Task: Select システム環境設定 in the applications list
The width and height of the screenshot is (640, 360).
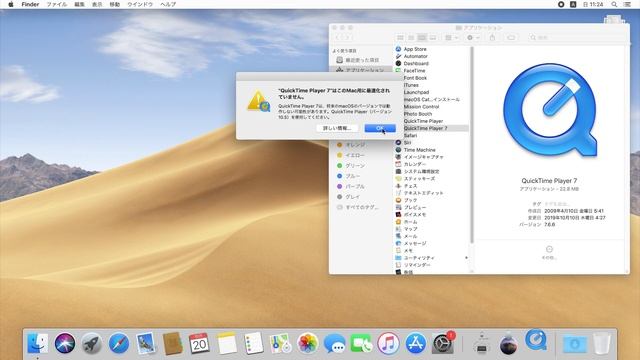Action: coord(421,171)
